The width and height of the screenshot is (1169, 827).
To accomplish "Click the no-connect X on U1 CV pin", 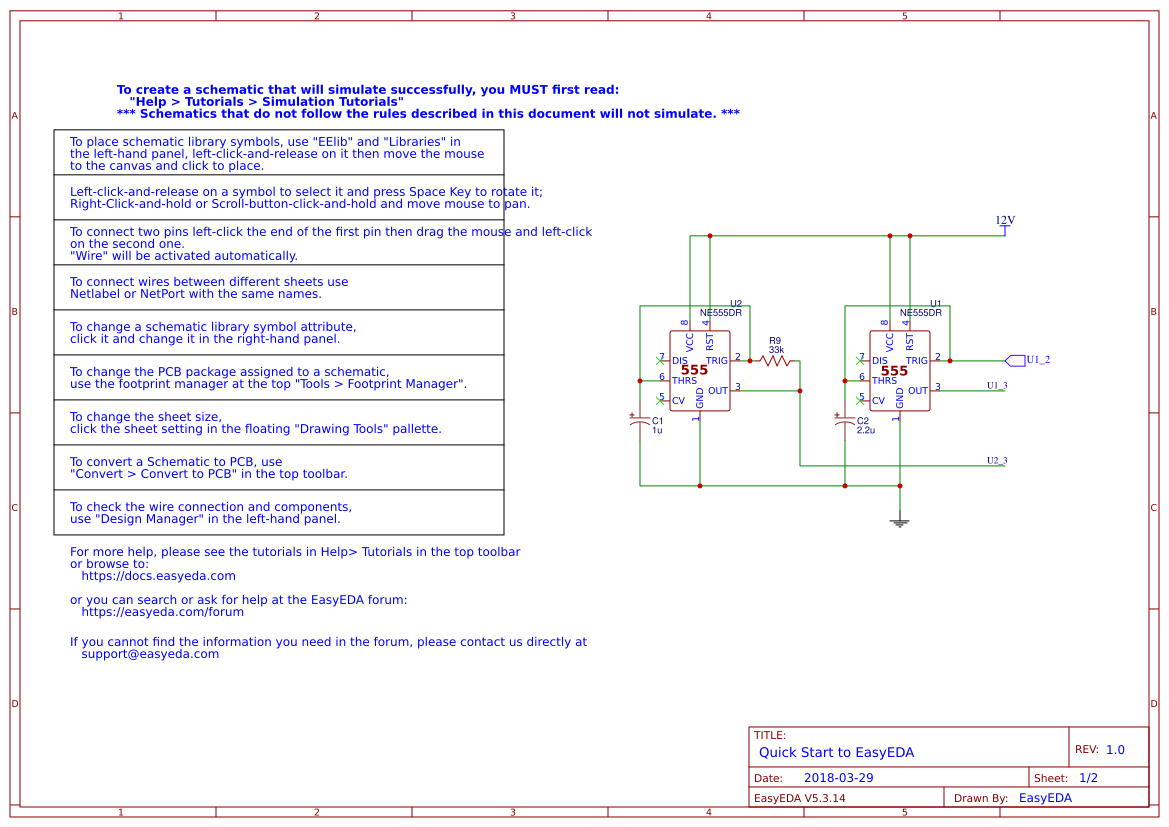I will (860, 400).
